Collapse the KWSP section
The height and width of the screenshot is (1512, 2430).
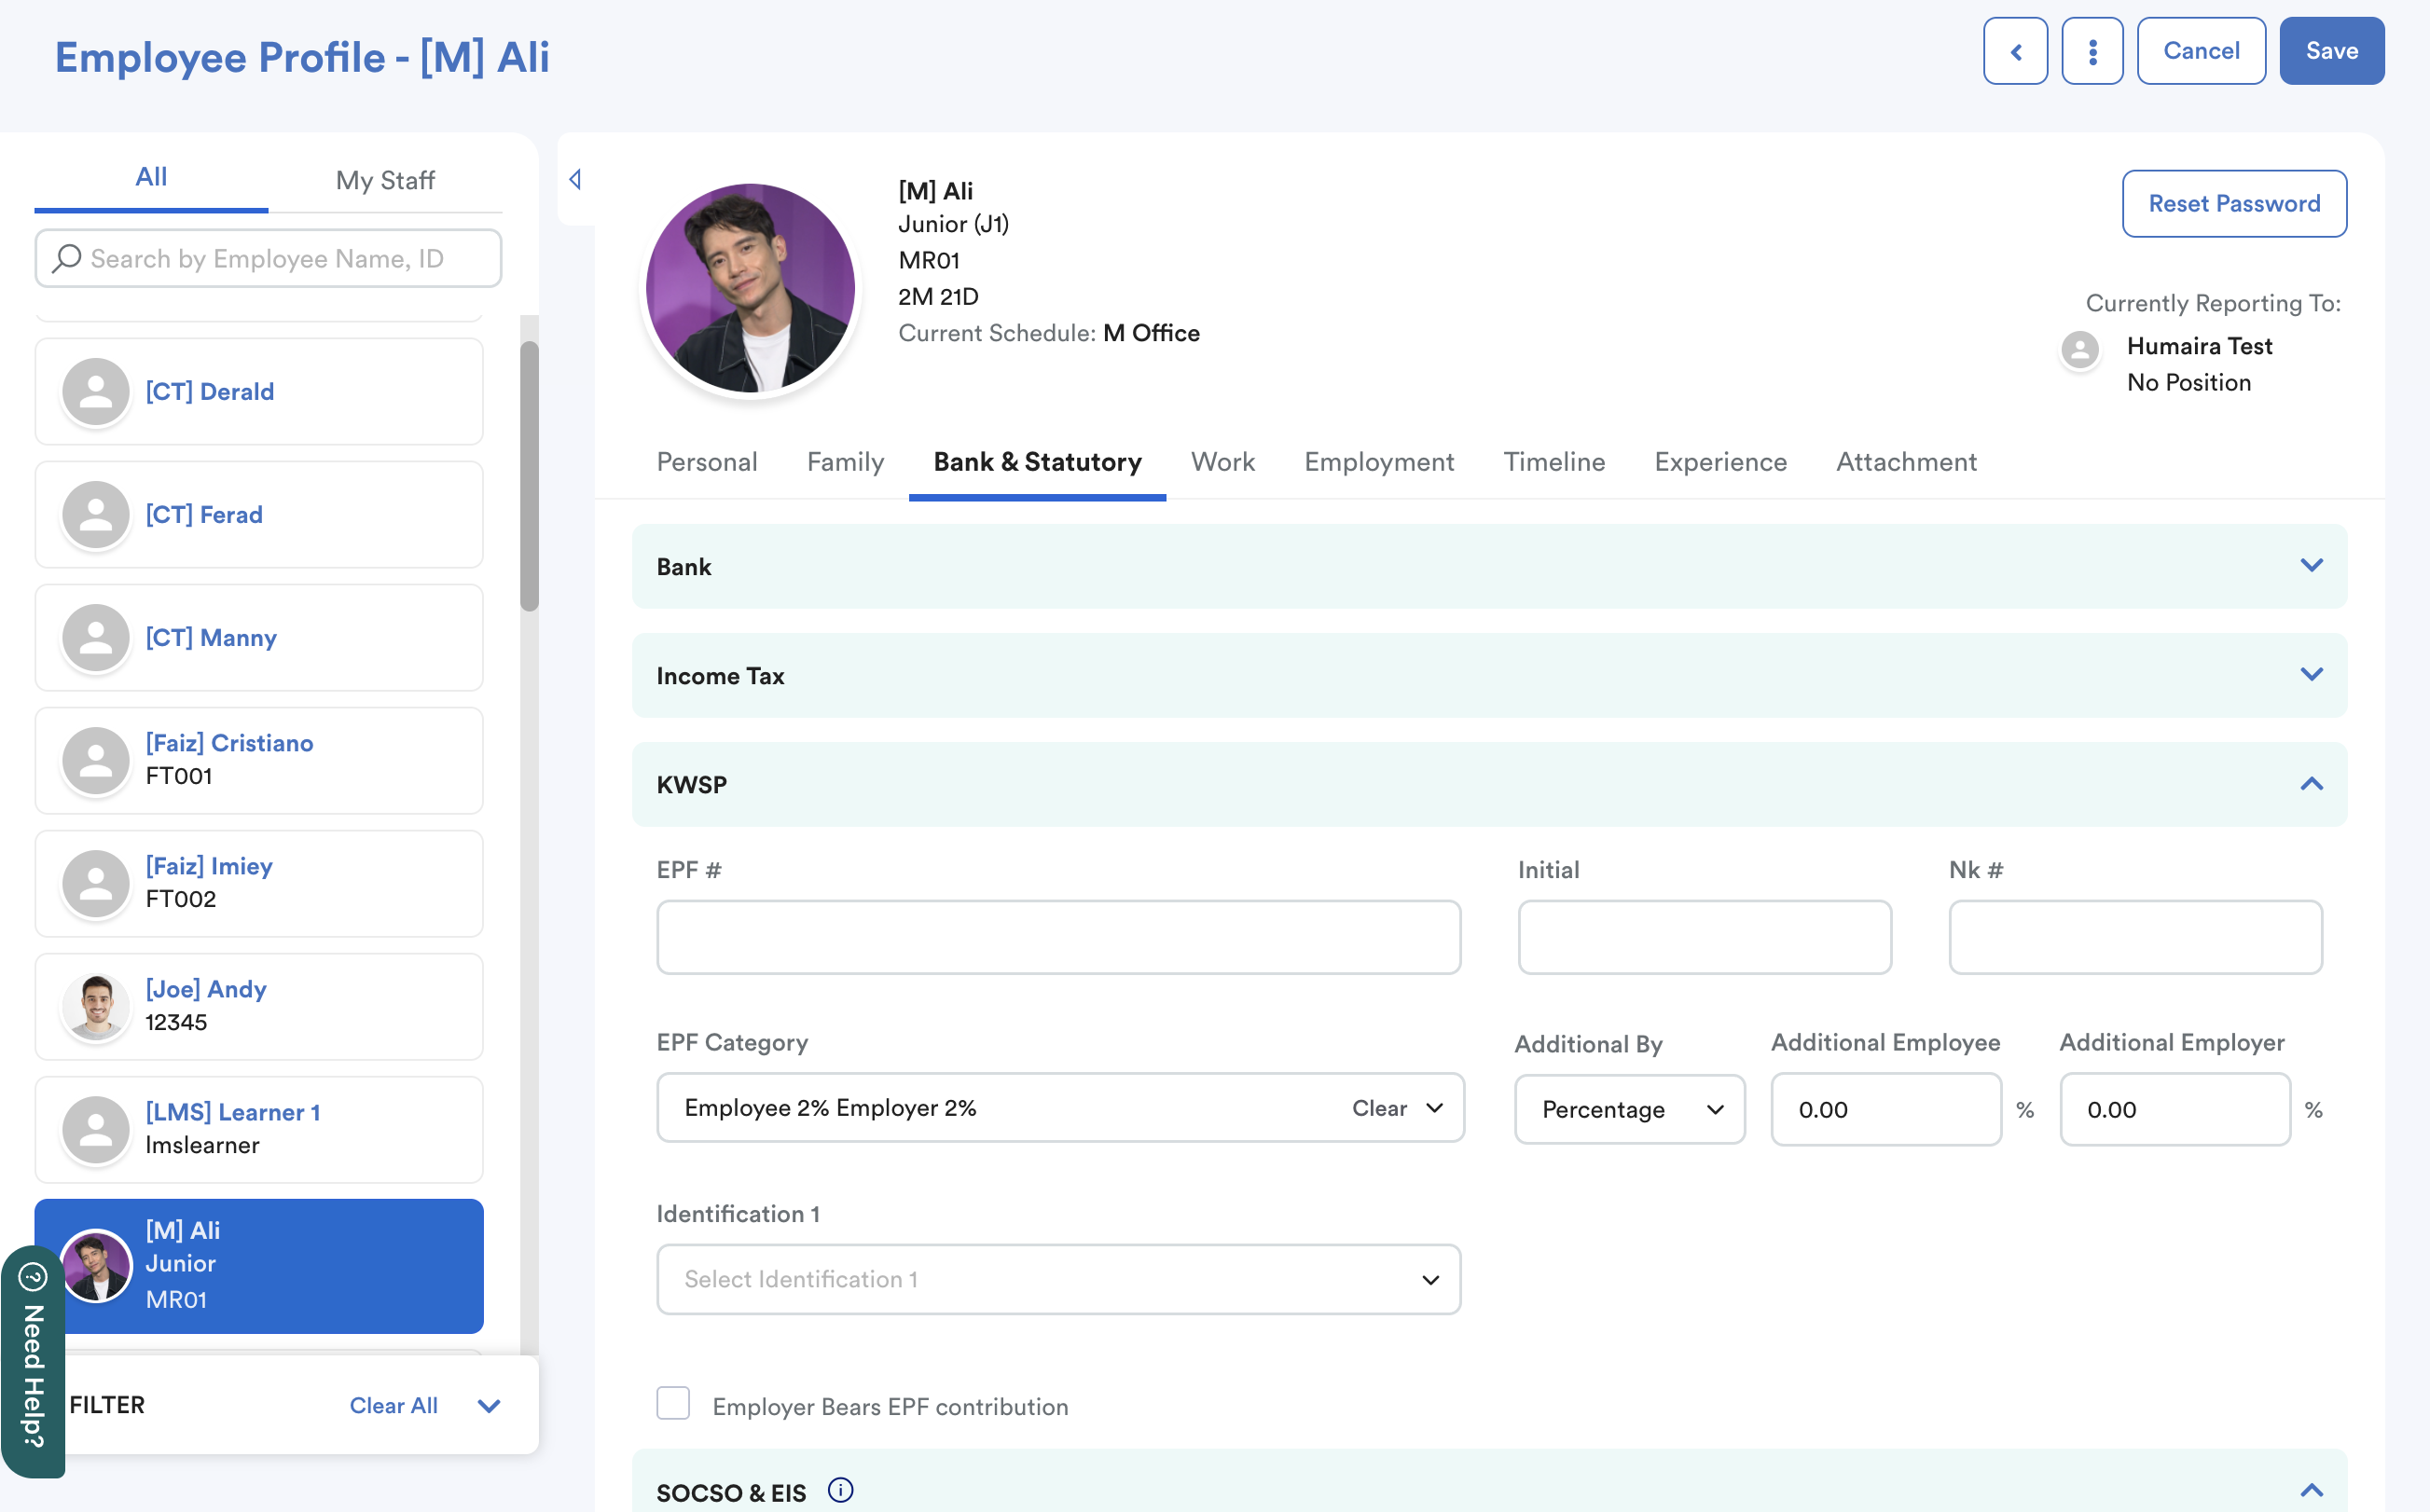pyautogui.click(x=2311, y=784)
